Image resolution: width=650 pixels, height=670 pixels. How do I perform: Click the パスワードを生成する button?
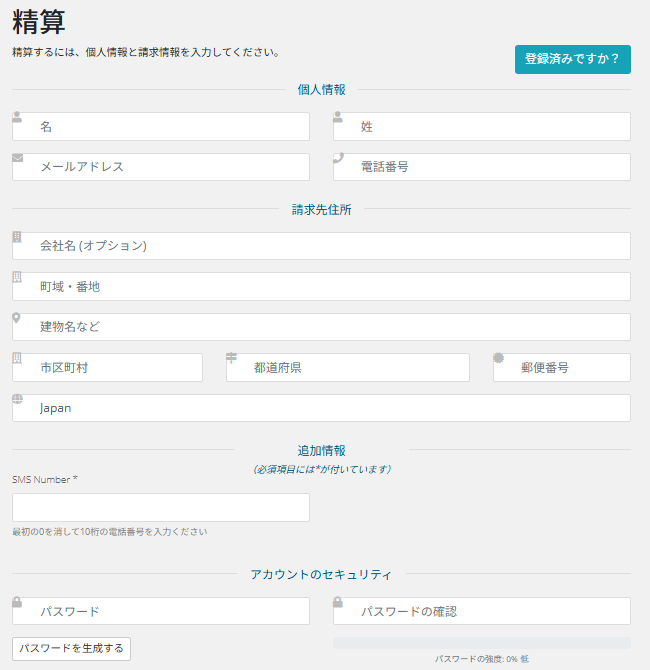point(71,648)
